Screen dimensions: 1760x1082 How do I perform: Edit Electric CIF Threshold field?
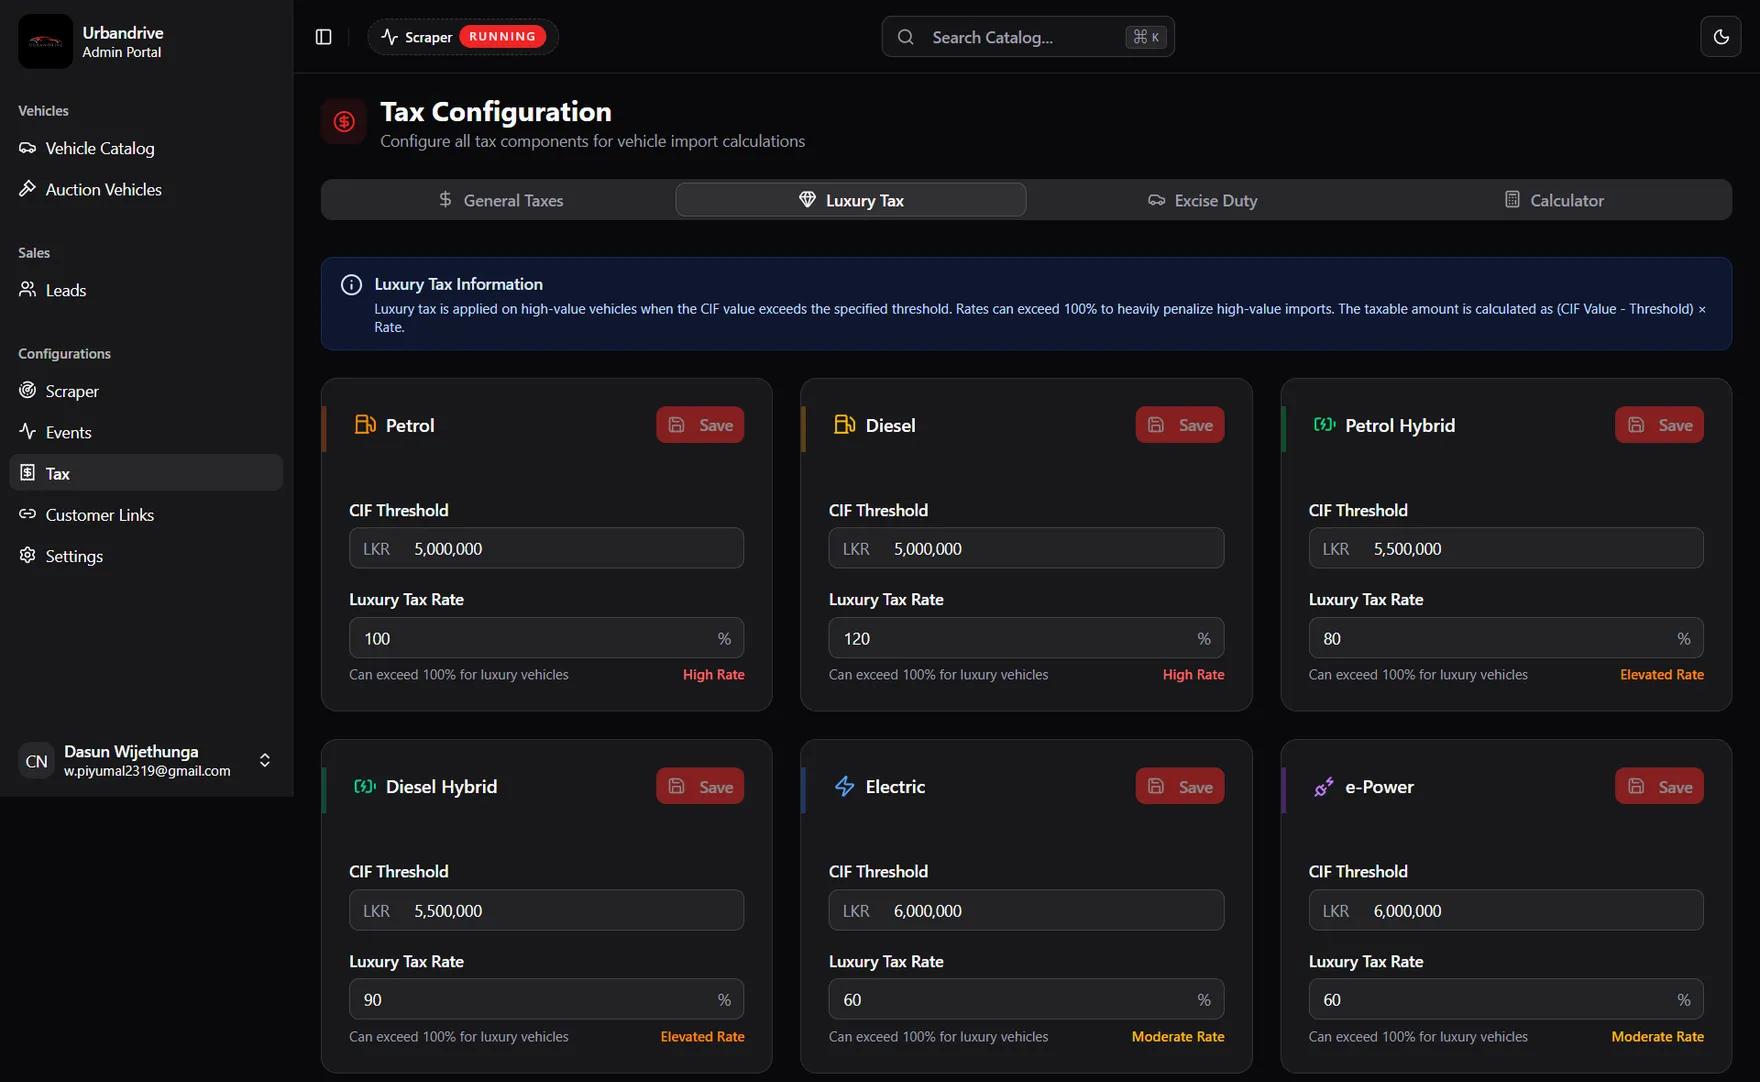coord(1026,910)
